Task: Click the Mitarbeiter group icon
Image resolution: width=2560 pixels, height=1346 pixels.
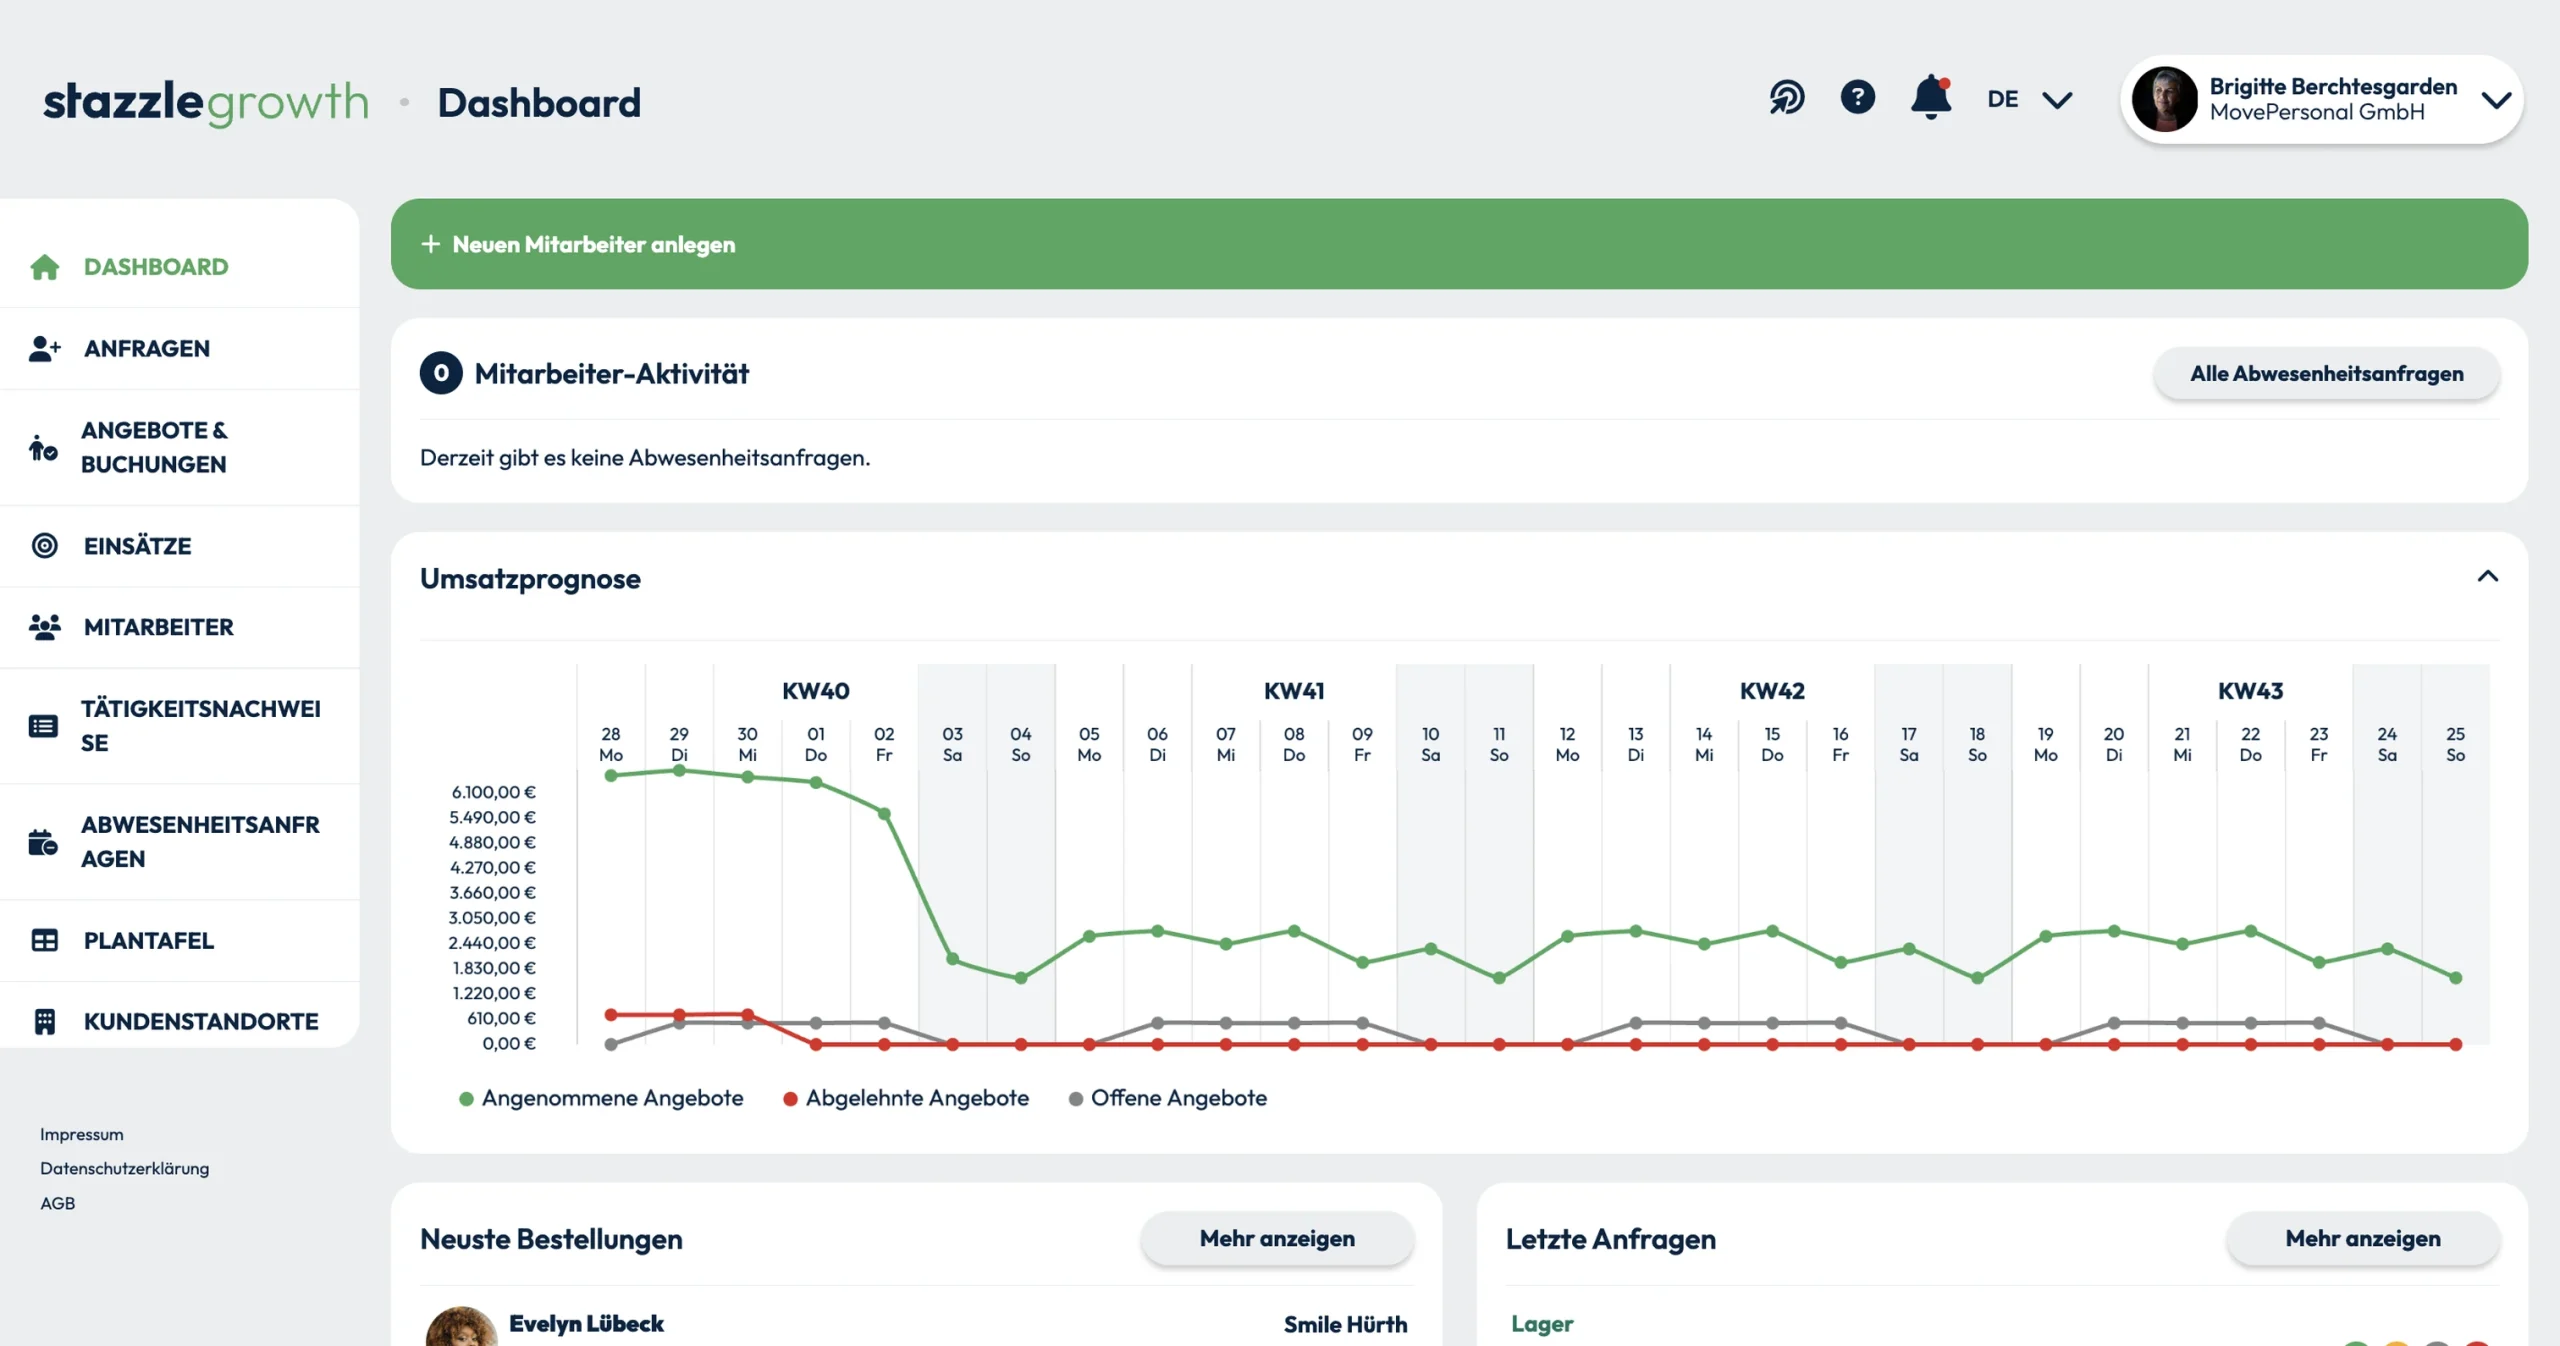Action: pyautogui.click(x=44, y=627)
